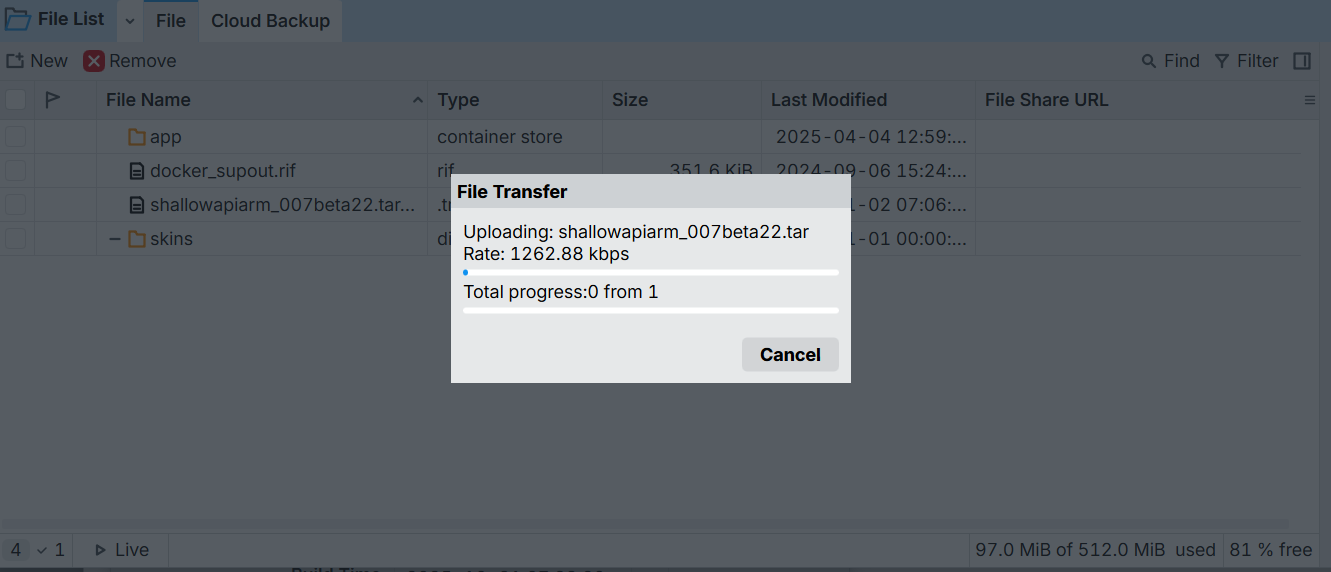Click the File List folder icon
The height and width of the screenshot is (572, 1331).
pyautogui.click(x=17, y=19)
